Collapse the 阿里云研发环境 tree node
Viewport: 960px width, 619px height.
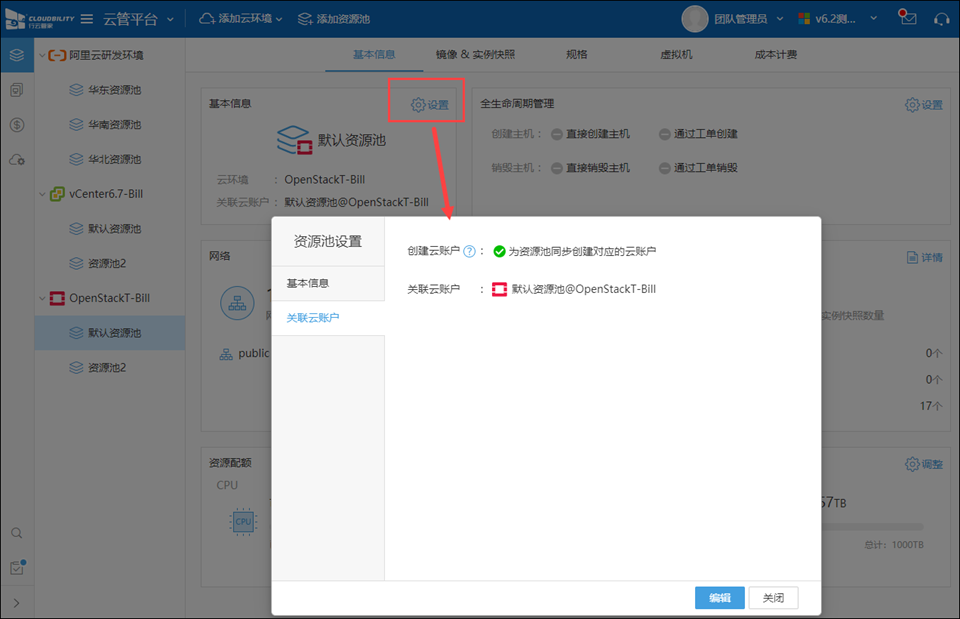pos(41,55)
